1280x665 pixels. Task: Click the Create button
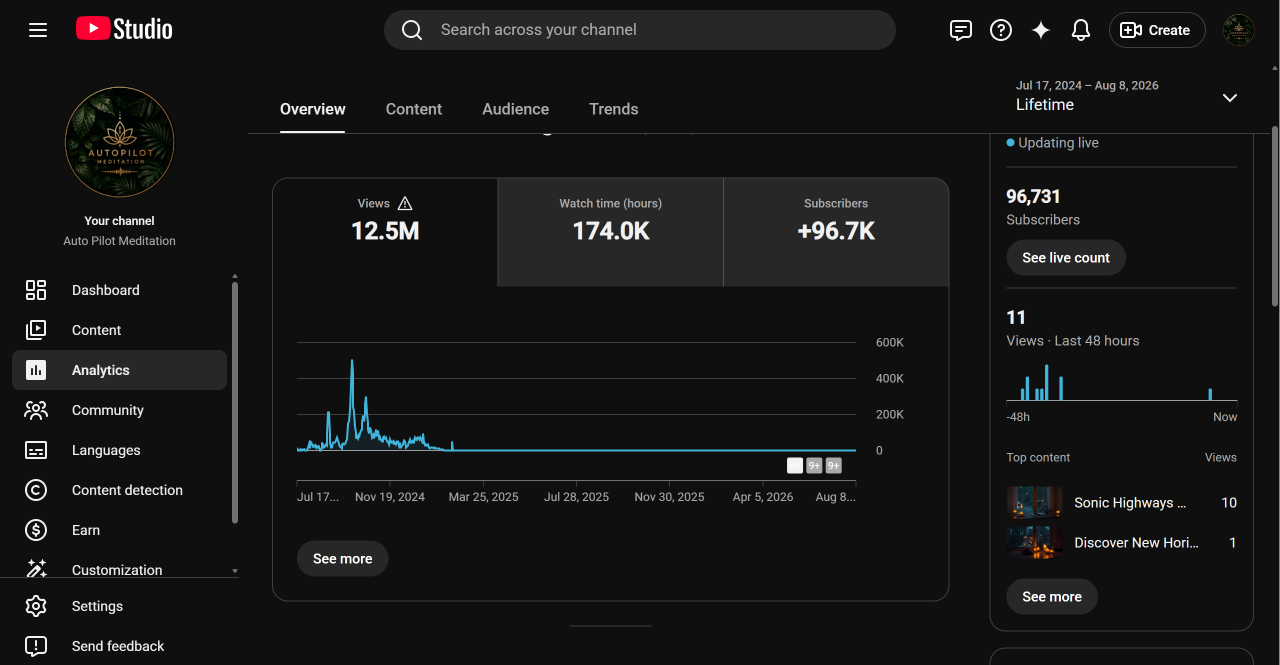point(1157,30)
